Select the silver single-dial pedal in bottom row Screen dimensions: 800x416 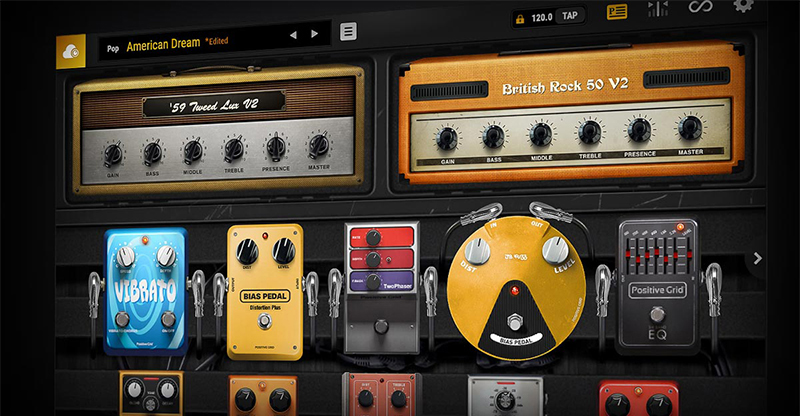coord(506,396)
